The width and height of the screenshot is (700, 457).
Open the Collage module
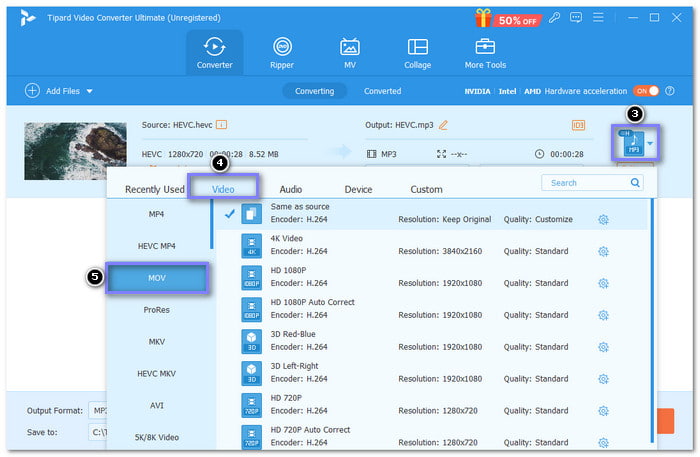(417, 53)
